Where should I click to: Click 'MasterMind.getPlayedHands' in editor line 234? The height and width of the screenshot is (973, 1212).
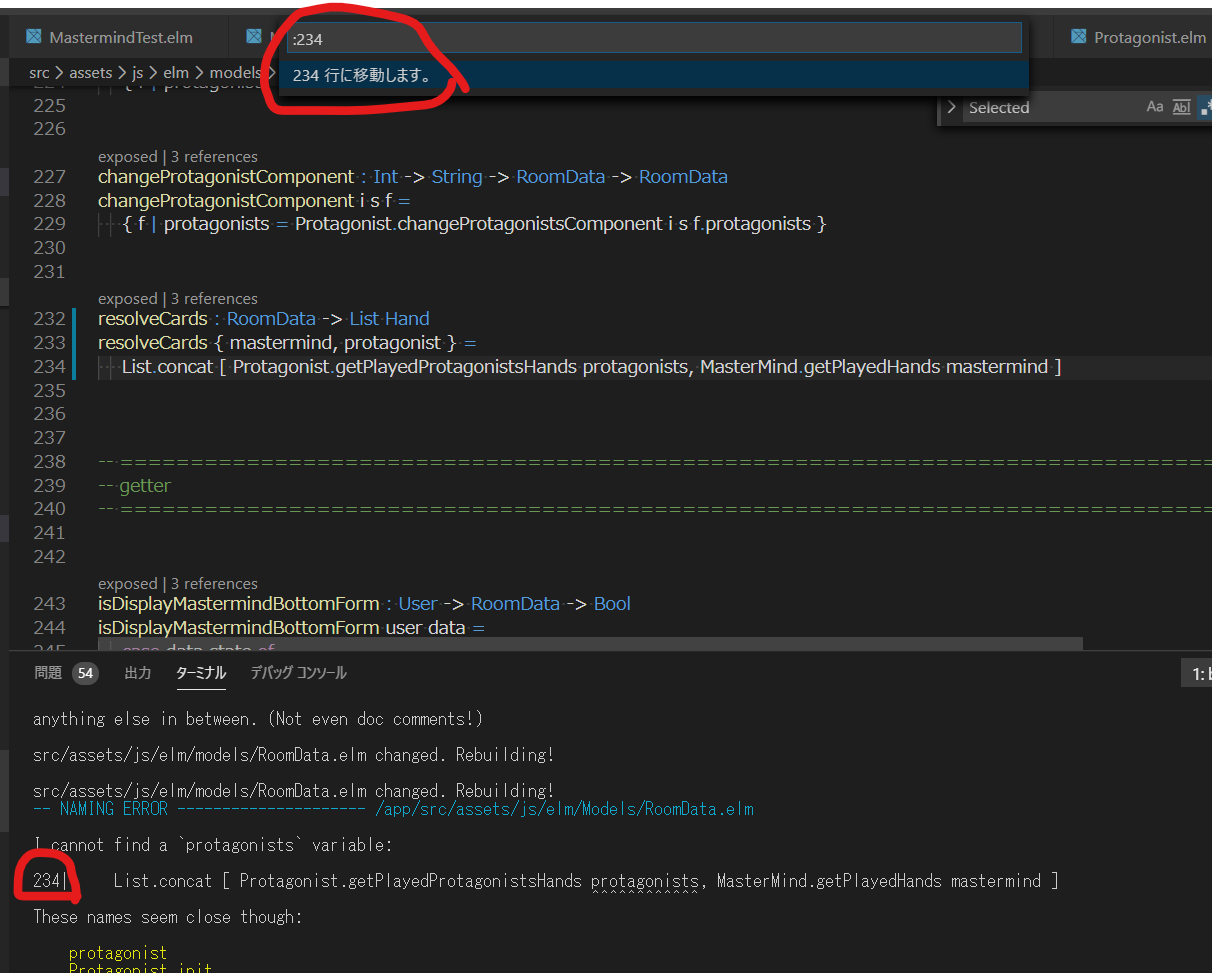coord(820,367)
